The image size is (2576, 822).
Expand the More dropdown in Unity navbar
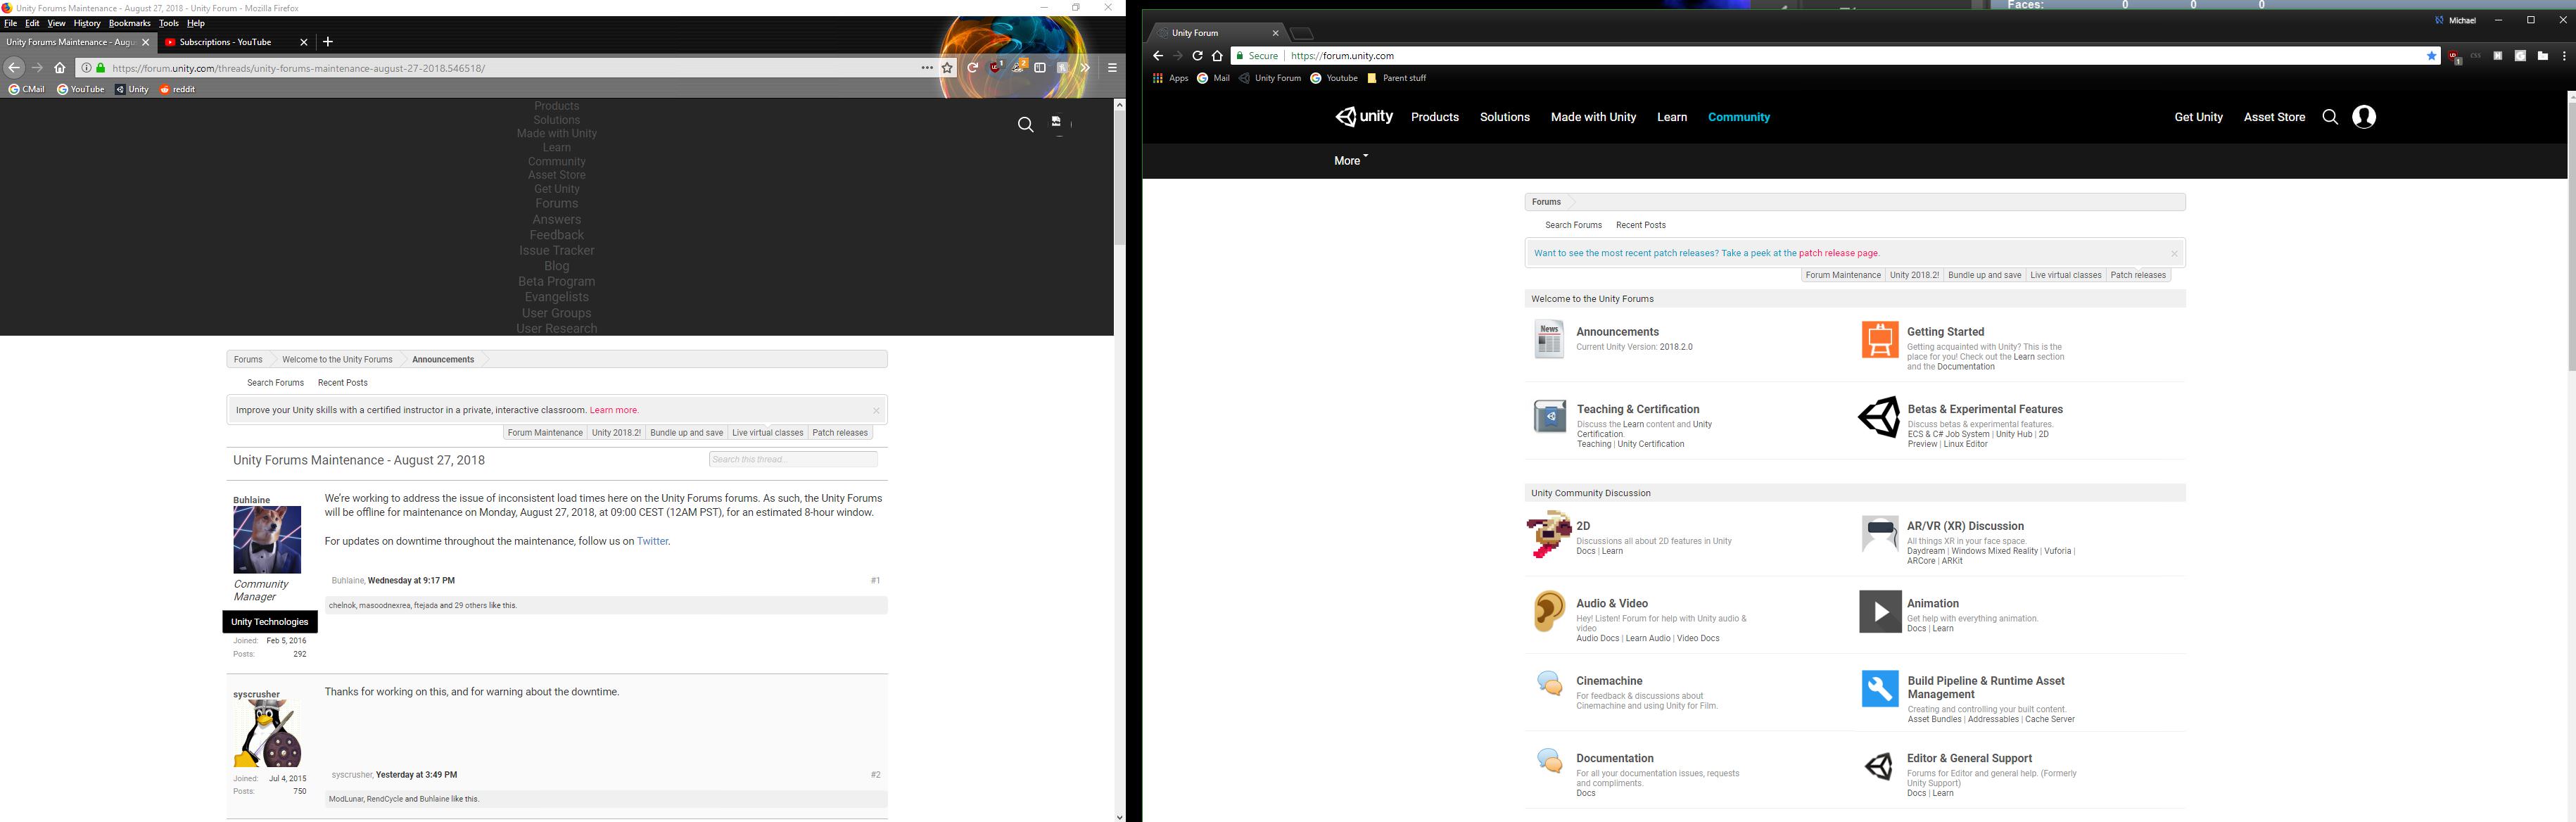click(1350, 160)
